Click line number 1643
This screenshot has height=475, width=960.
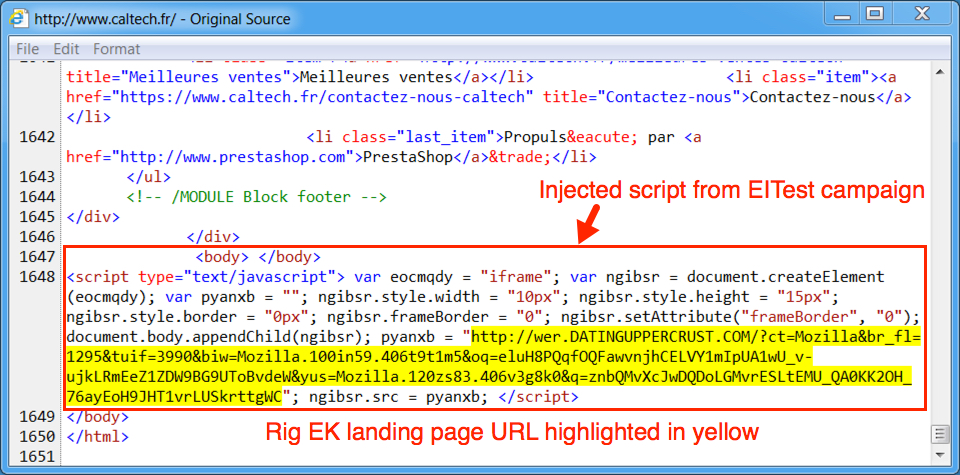pos(35,177)
